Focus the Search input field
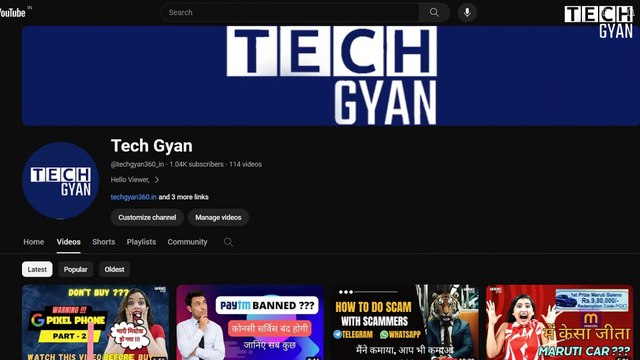Viewport: 640px width, 360px height. pos(290,13)
